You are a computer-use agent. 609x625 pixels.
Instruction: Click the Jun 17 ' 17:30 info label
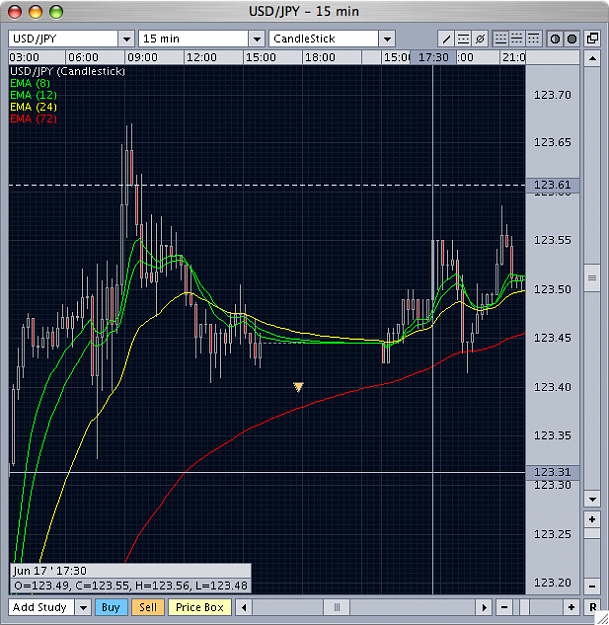pyautogui.click(x=50, y=571)
